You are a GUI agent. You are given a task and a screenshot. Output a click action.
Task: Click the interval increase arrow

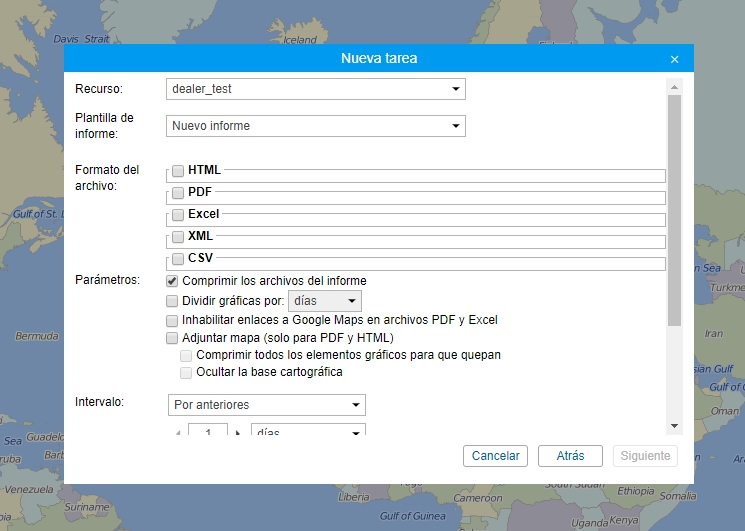(x=239, y=433)
